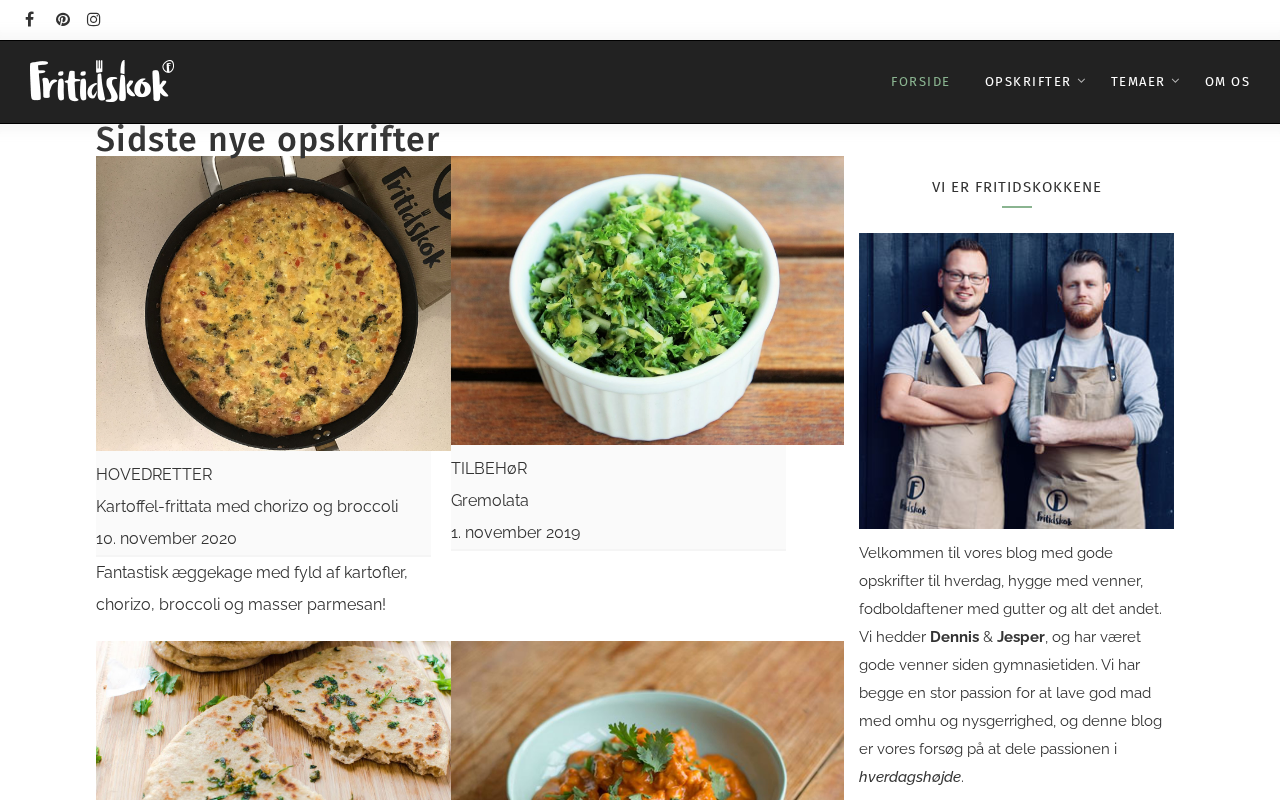Open the Om os menu item
Image resolution: width=1280 pixels, height=800 pixels.
1227,82
